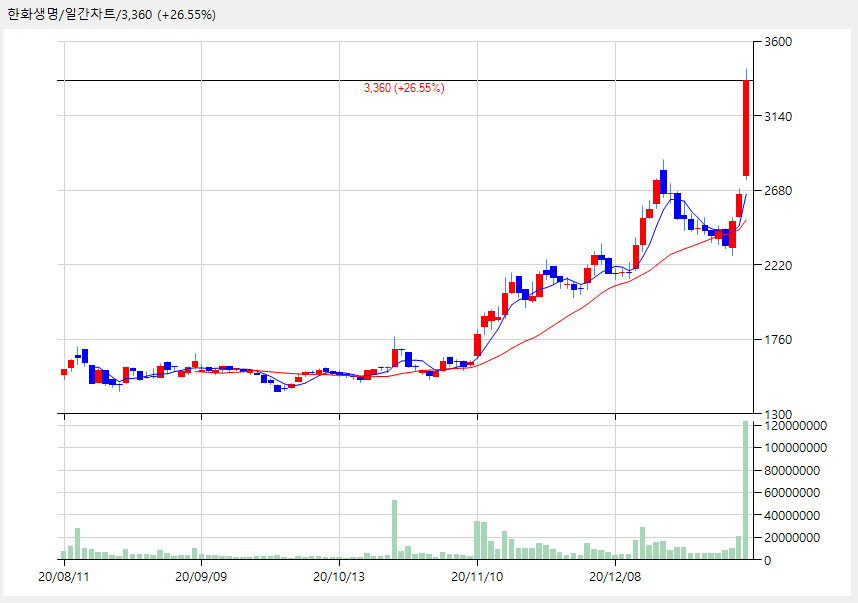Click the red price label 3,360 (+26.55%)
Image resolution: width=858 pixels, height=603 pixels.
(404, 88)
